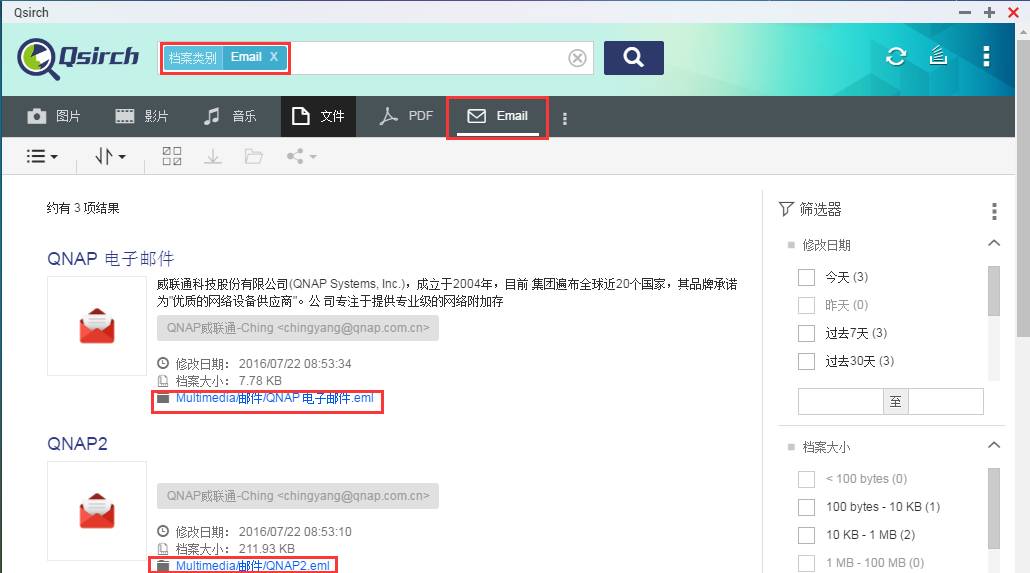The height and width of the screenshot is (573, 1030).
Task: Click the download toolbar icon
Action: [213, 156]
